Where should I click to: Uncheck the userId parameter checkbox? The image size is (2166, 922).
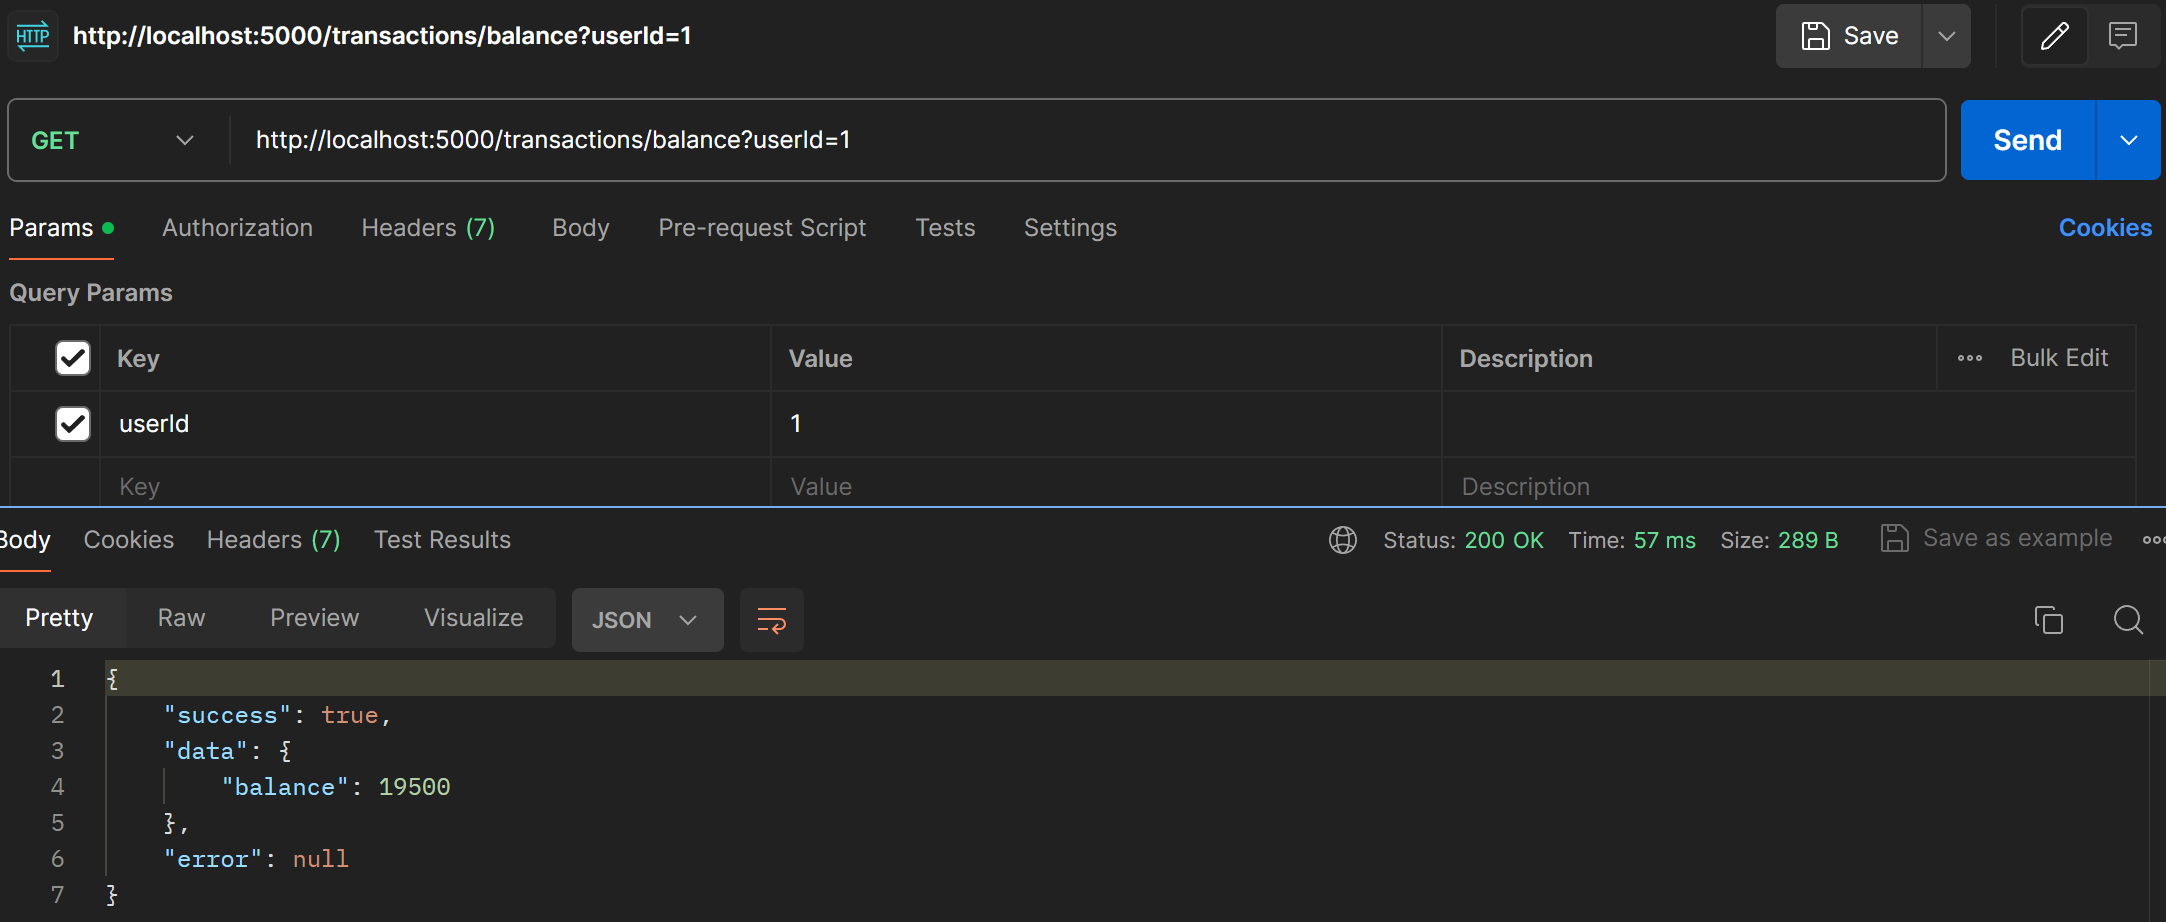(x=73, y=424)
